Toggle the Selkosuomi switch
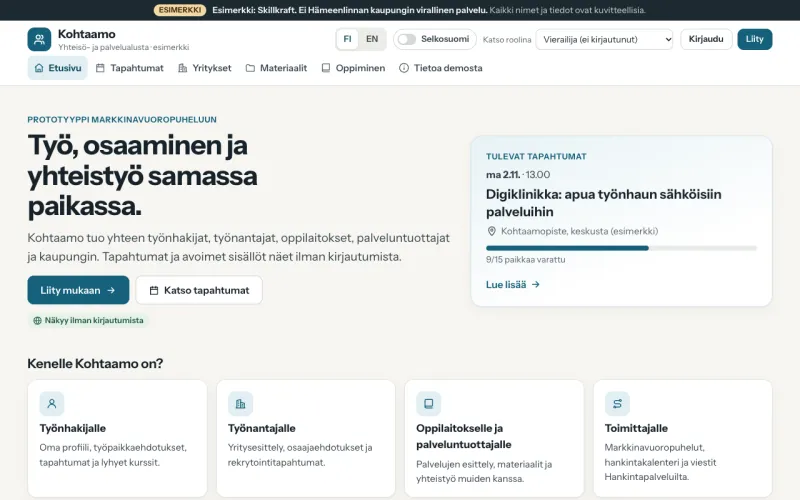This screenshot has width=800, height=500. (407, 39)
